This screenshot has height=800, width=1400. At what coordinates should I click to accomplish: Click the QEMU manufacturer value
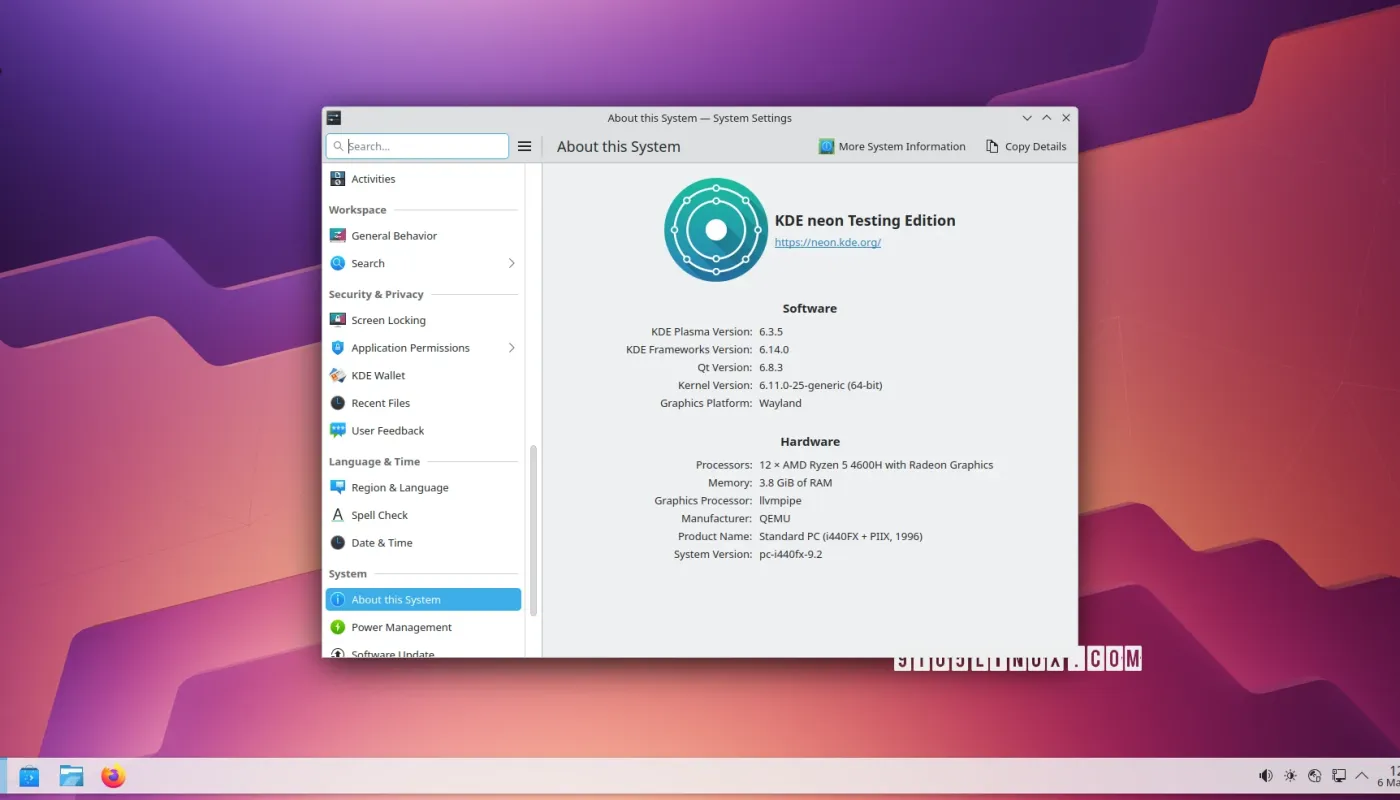click(774, 519)
